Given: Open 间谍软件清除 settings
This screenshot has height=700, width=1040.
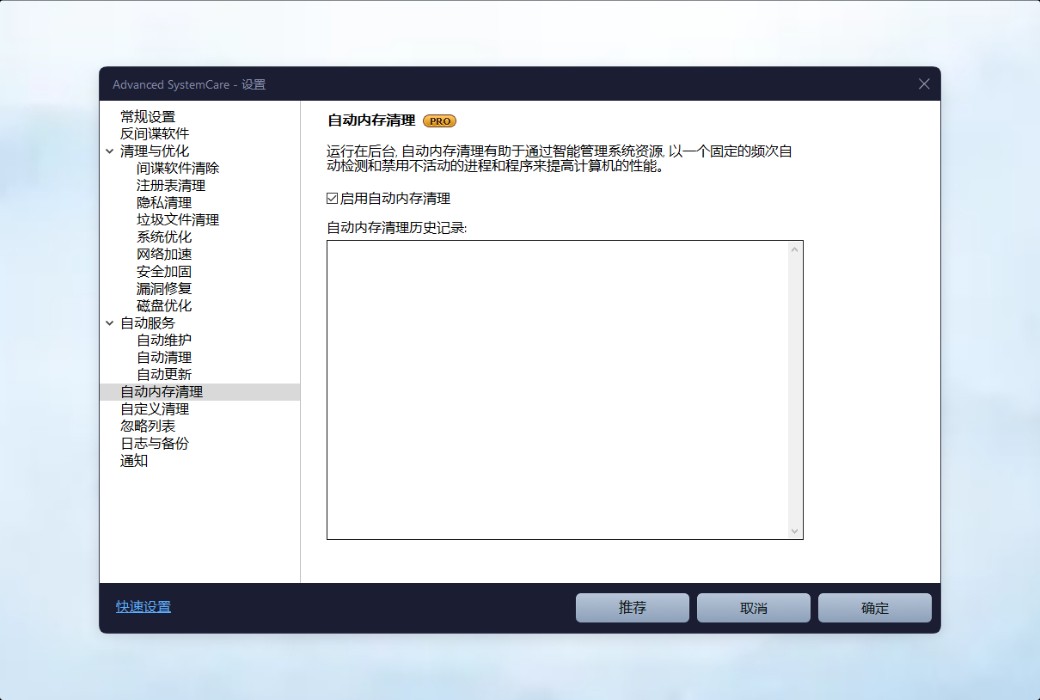Looking at the screenshot, I should click(177, 169).
